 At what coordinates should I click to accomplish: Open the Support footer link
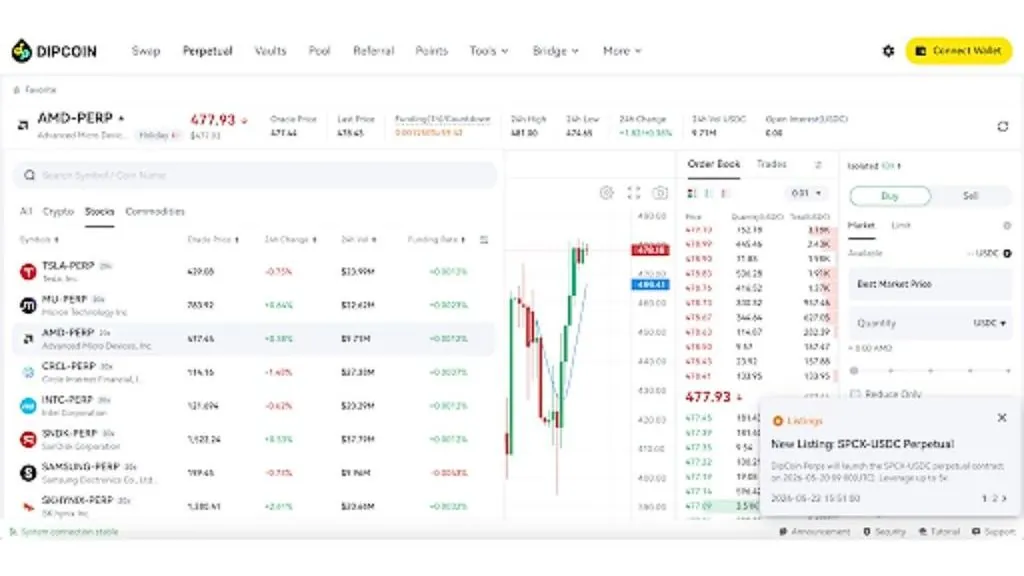994,532
